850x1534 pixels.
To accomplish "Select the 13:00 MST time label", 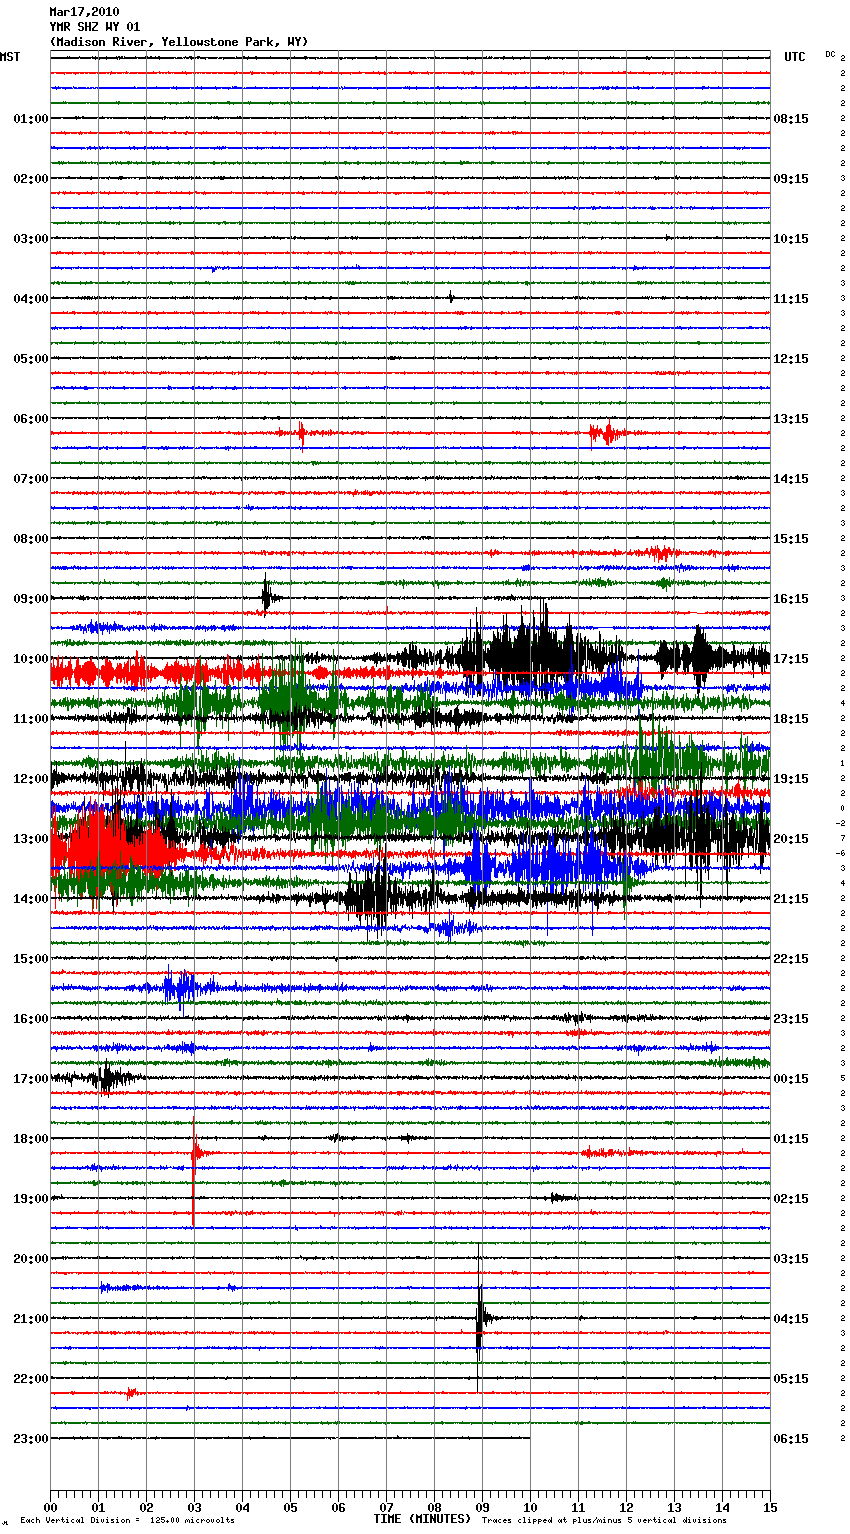I will (x=30, y=839).
